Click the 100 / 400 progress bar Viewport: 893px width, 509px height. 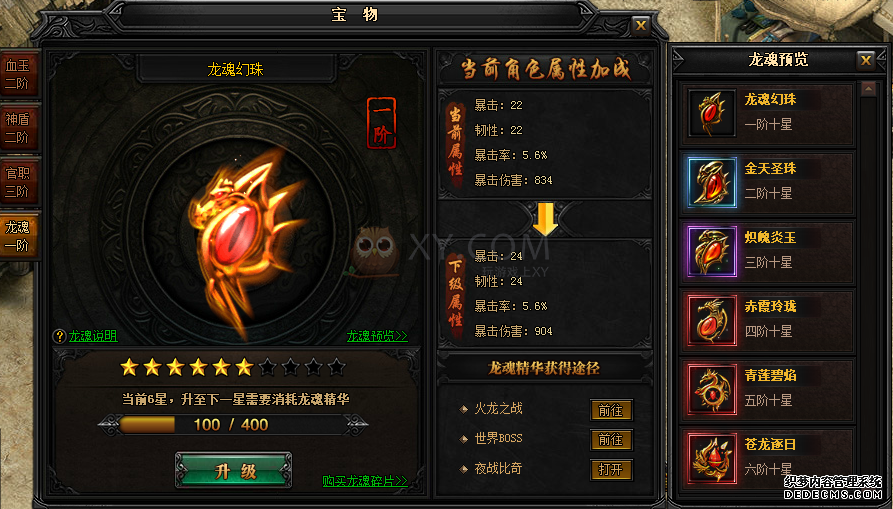click(x=233, y=425)
